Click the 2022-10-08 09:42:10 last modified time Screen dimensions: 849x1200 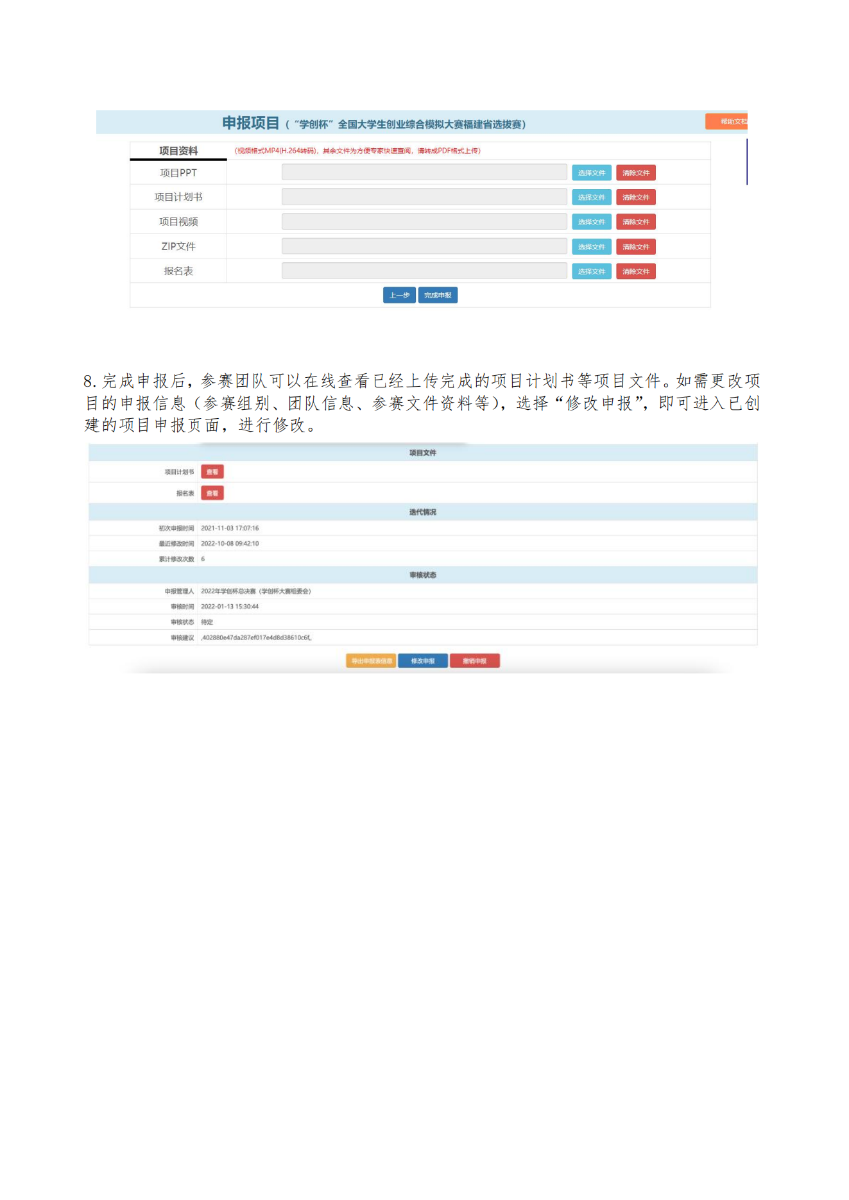(230, 543)
